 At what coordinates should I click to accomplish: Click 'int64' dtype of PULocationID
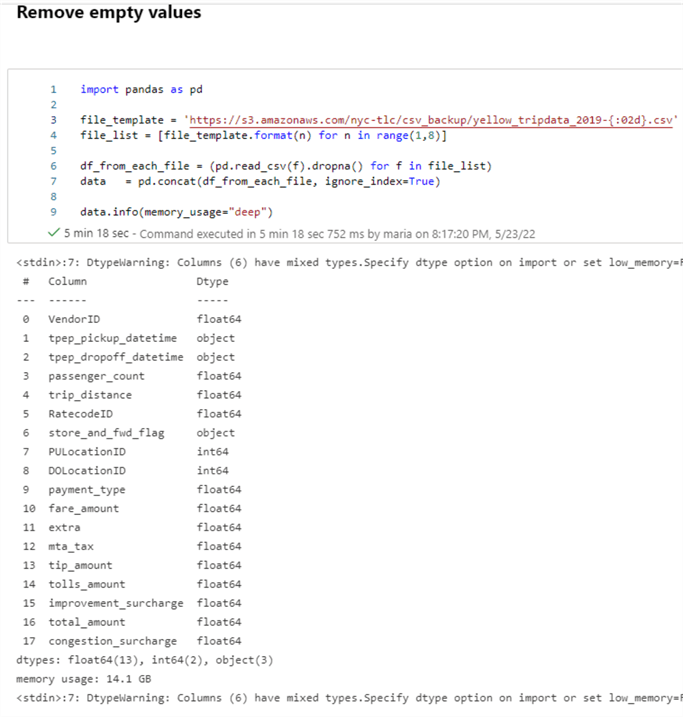(213, 452)
